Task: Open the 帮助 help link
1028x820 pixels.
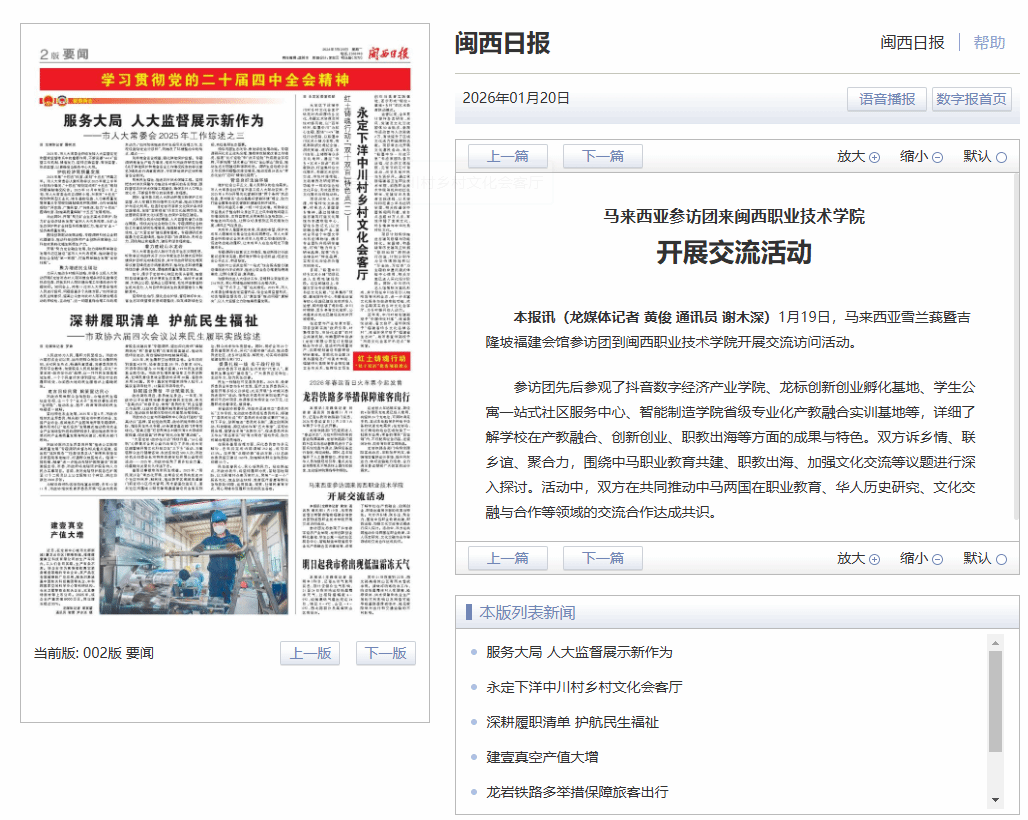Action: pyautogui.click(x=989, y=42)
